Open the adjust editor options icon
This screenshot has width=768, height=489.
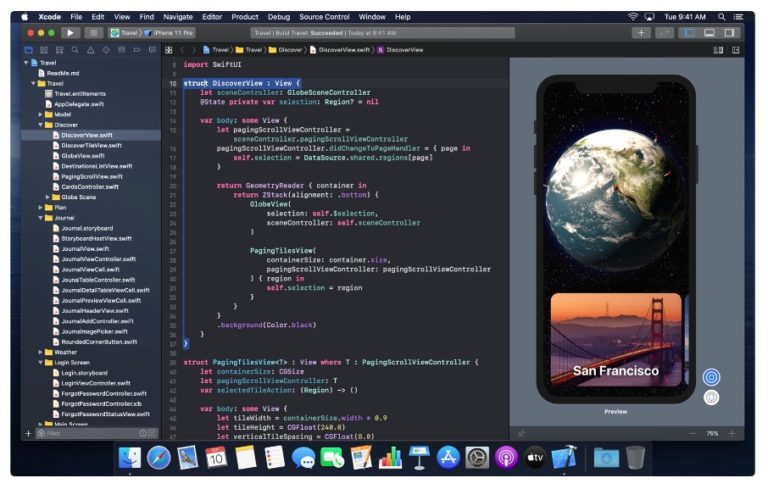point(718,50)
